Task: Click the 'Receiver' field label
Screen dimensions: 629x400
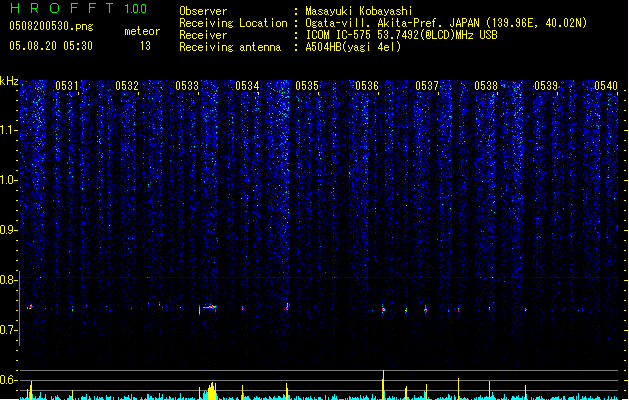Action: tap(203, 35)
